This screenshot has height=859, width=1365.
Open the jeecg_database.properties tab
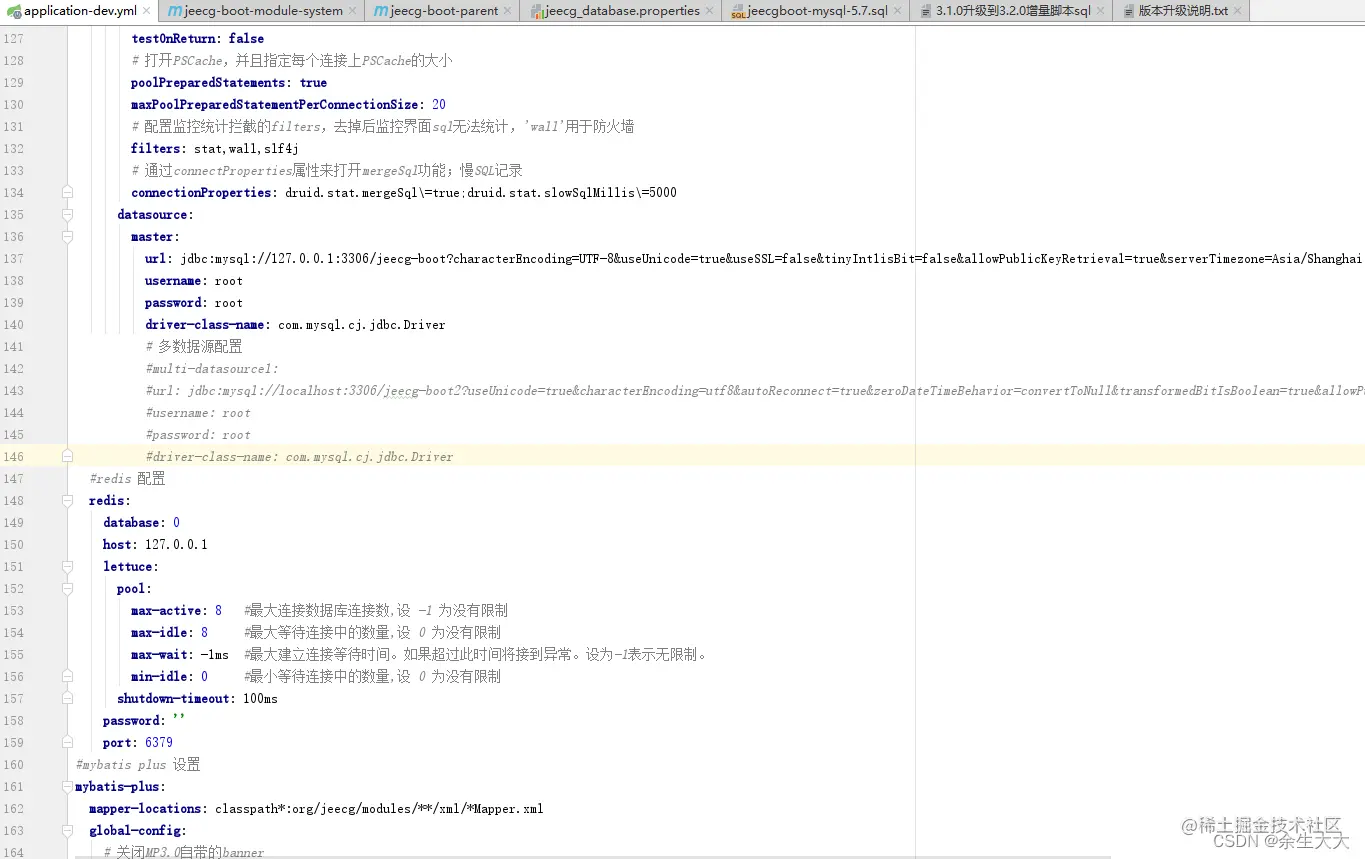621,11
